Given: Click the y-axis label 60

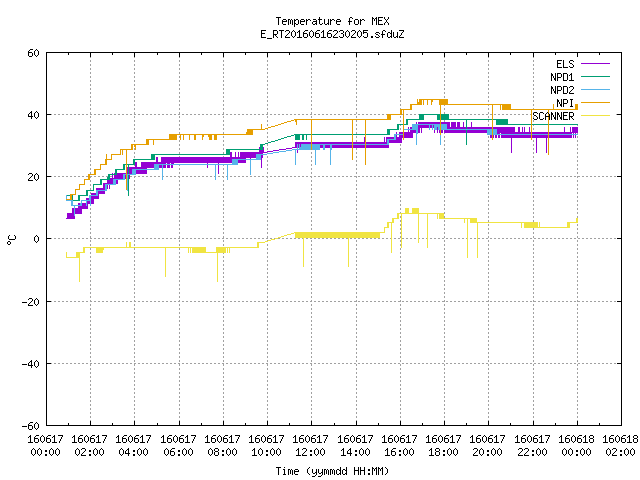Looking at the screenshot, I should coord(33,53).
